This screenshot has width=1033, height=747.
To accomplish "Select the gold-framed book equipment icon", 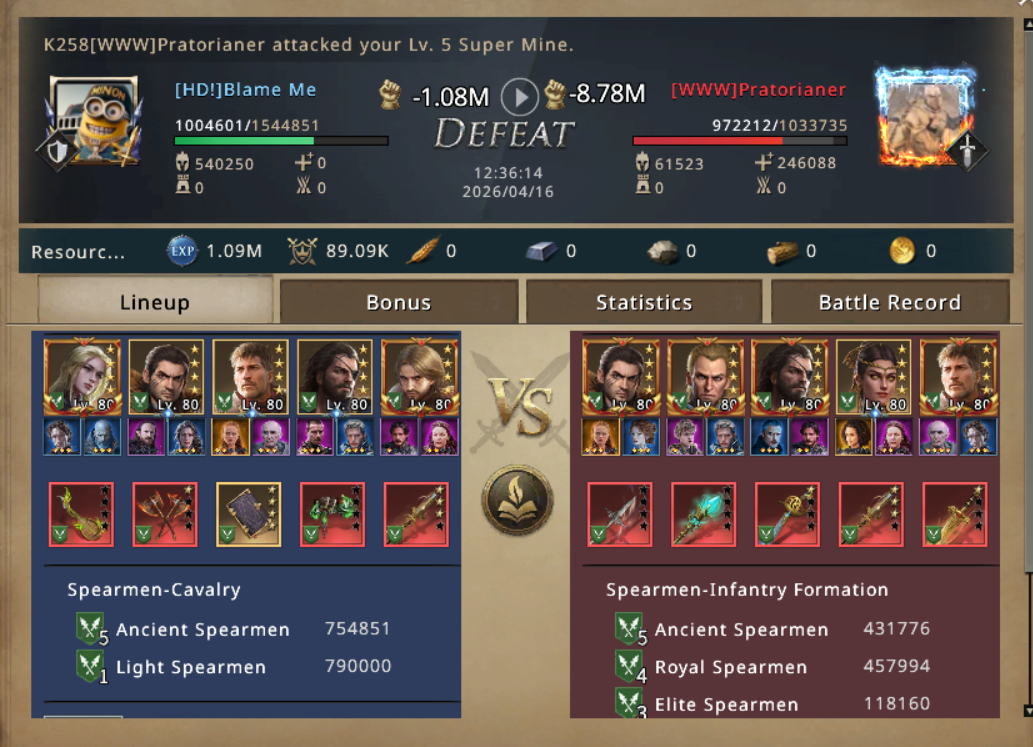I will 248,514.
